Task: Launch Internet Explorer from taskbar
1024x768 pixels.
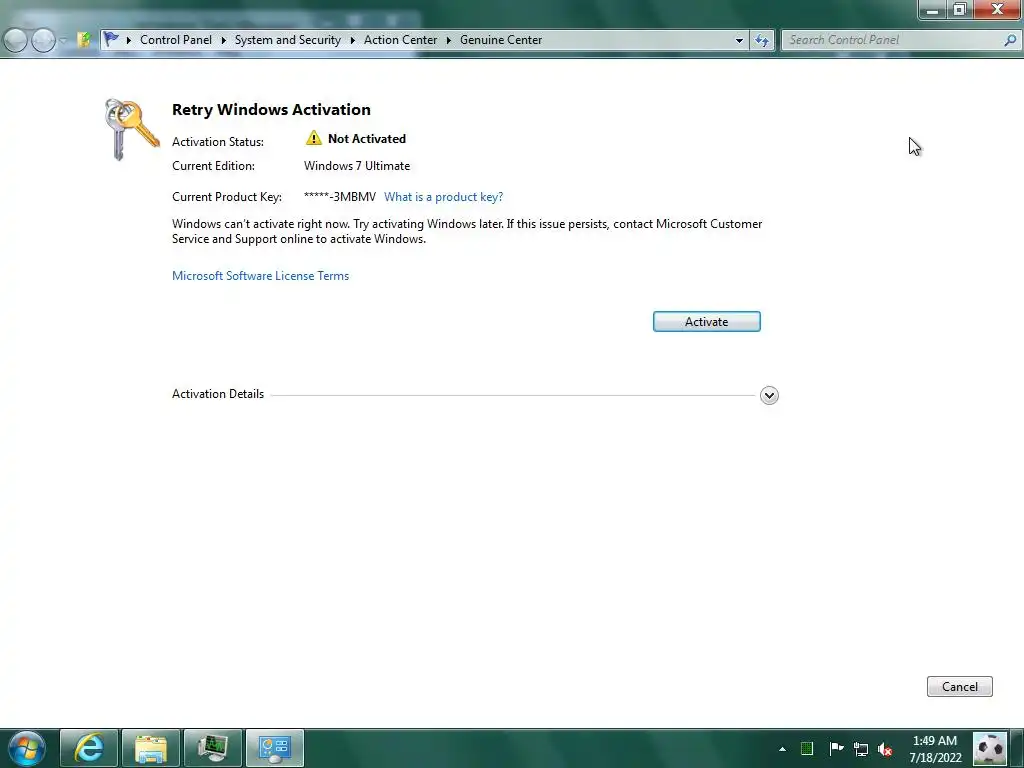Action: (89, 748)
